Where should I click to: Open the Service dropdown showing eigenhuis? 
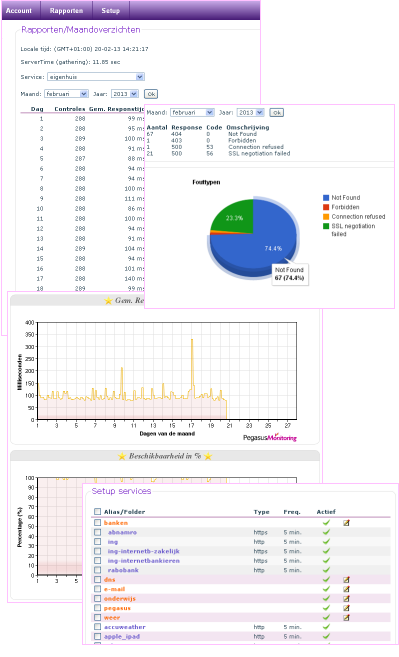(96, 77)
